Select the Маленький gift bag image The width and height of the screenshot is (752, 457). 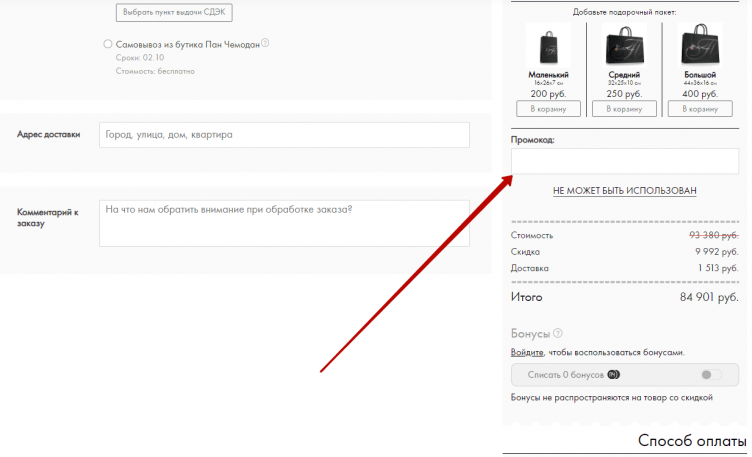548,45
